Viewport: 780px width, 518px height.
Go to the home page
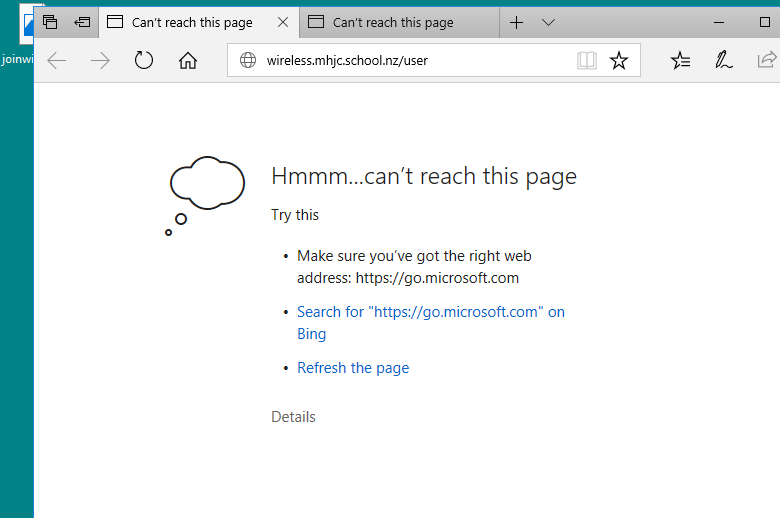[x=188, y=61]
